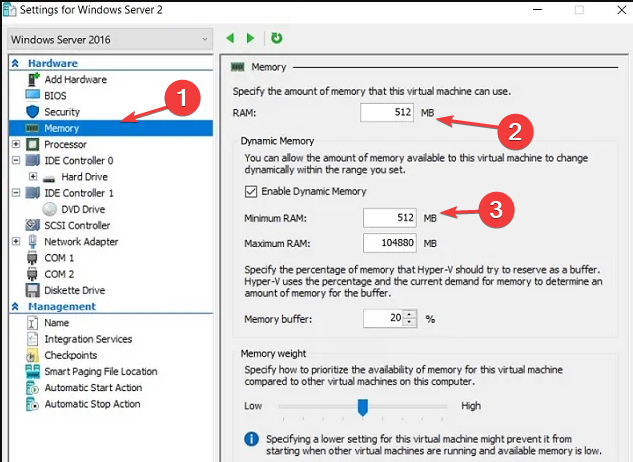Open the Checkpoints management item
The image size is (633, 462).
click(x=71, y=355)
